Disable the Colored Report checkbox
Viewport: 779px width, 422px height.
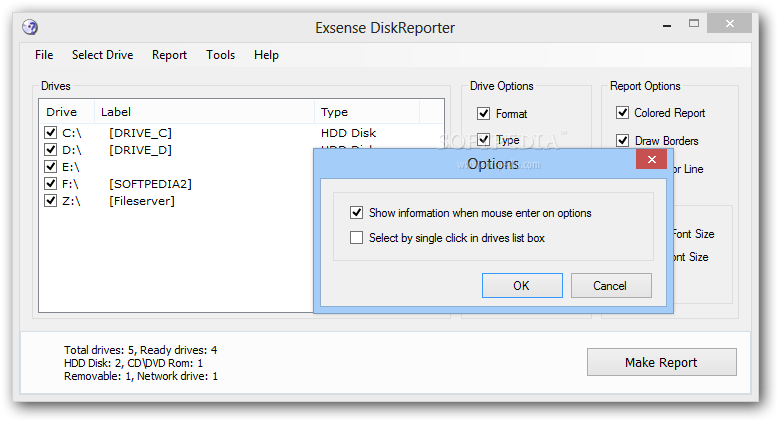point(623,112)
